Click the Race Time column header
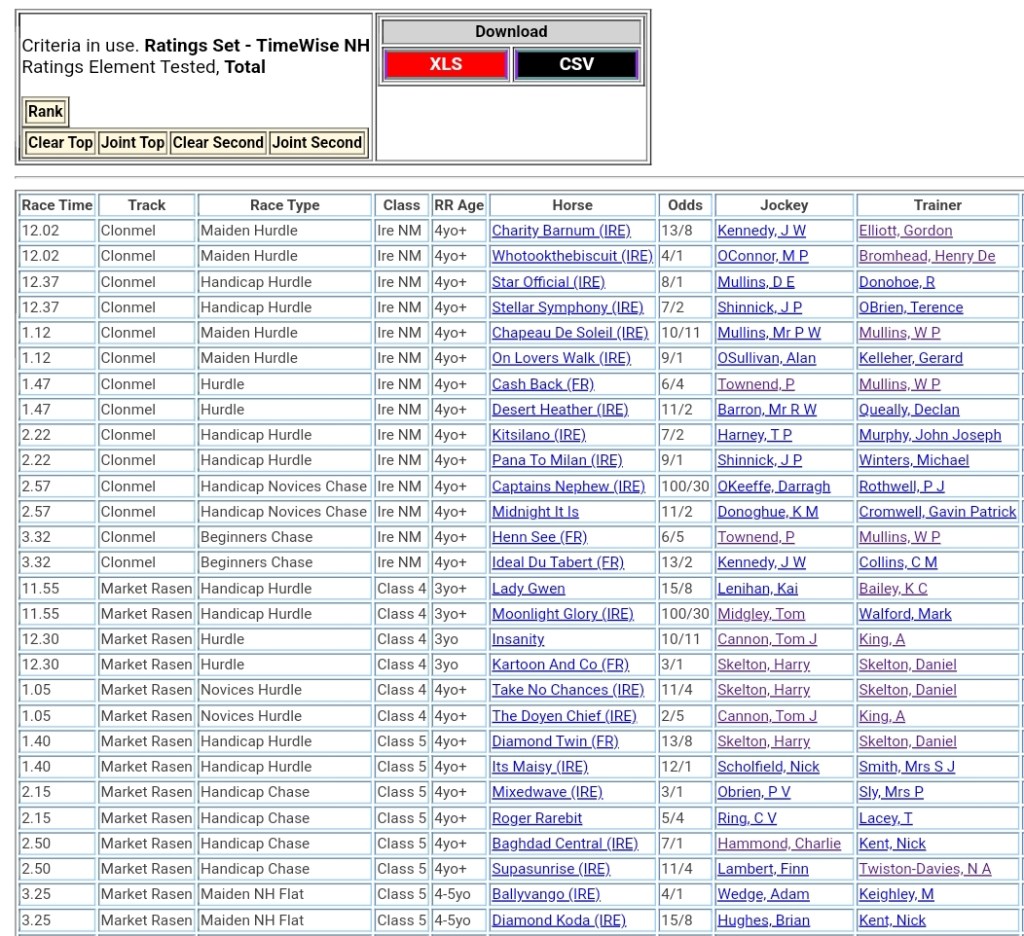 coord(57,205)
